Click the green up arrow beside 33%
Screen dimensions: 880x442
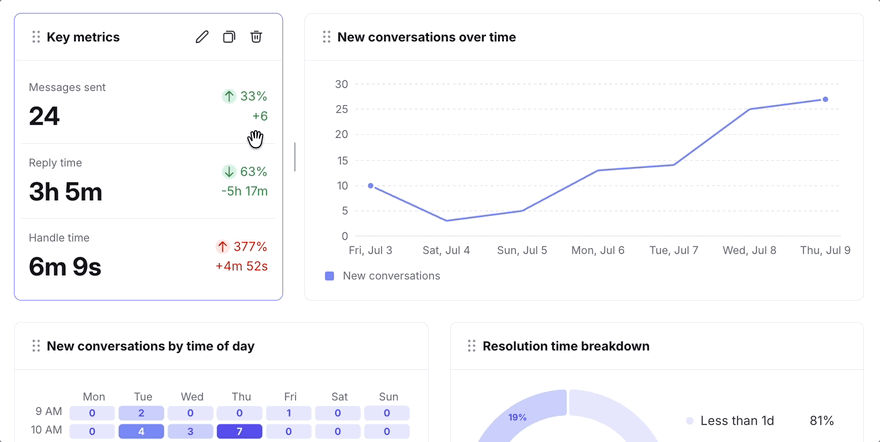pos(228,96)
